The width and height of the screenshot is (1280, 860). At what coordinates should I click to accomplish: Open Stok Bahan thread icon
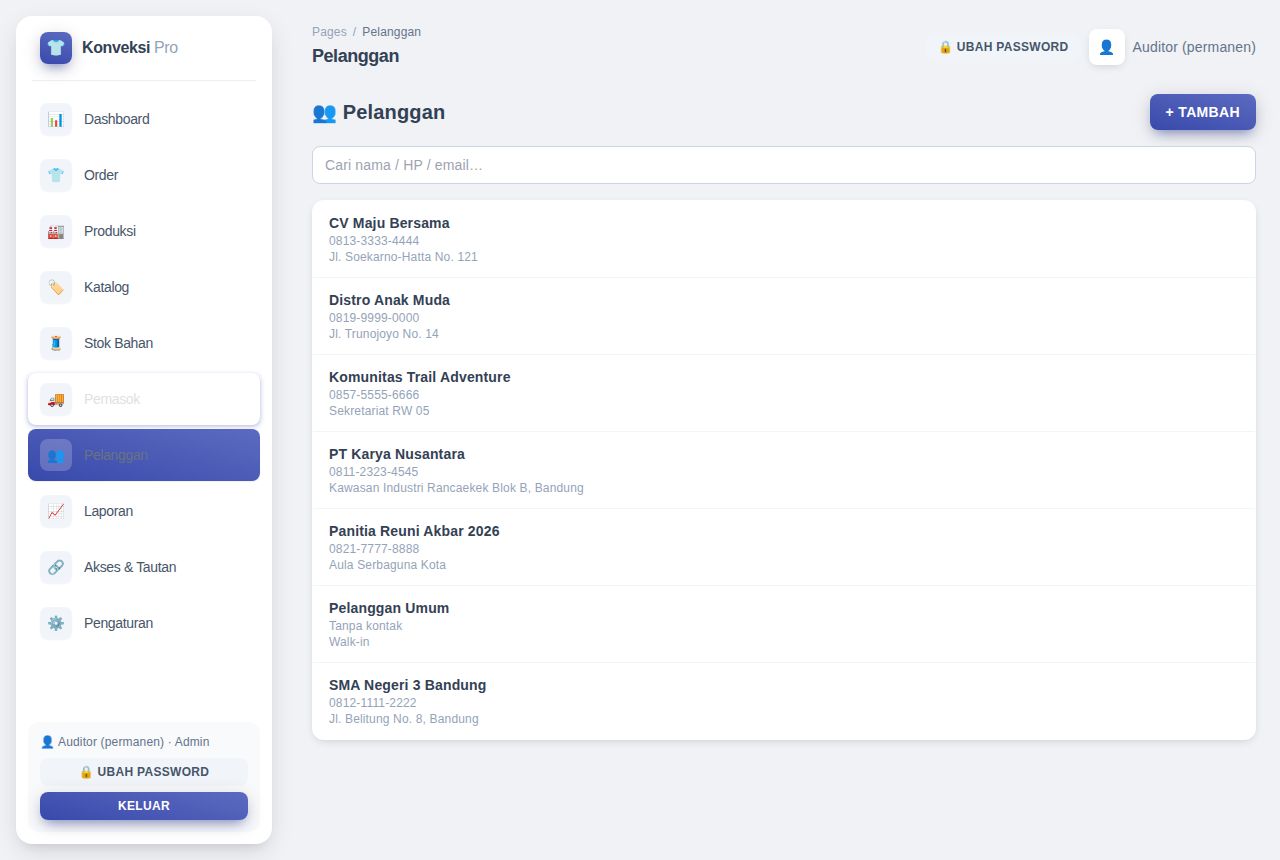pyautogui.click(x=56, y=343)
